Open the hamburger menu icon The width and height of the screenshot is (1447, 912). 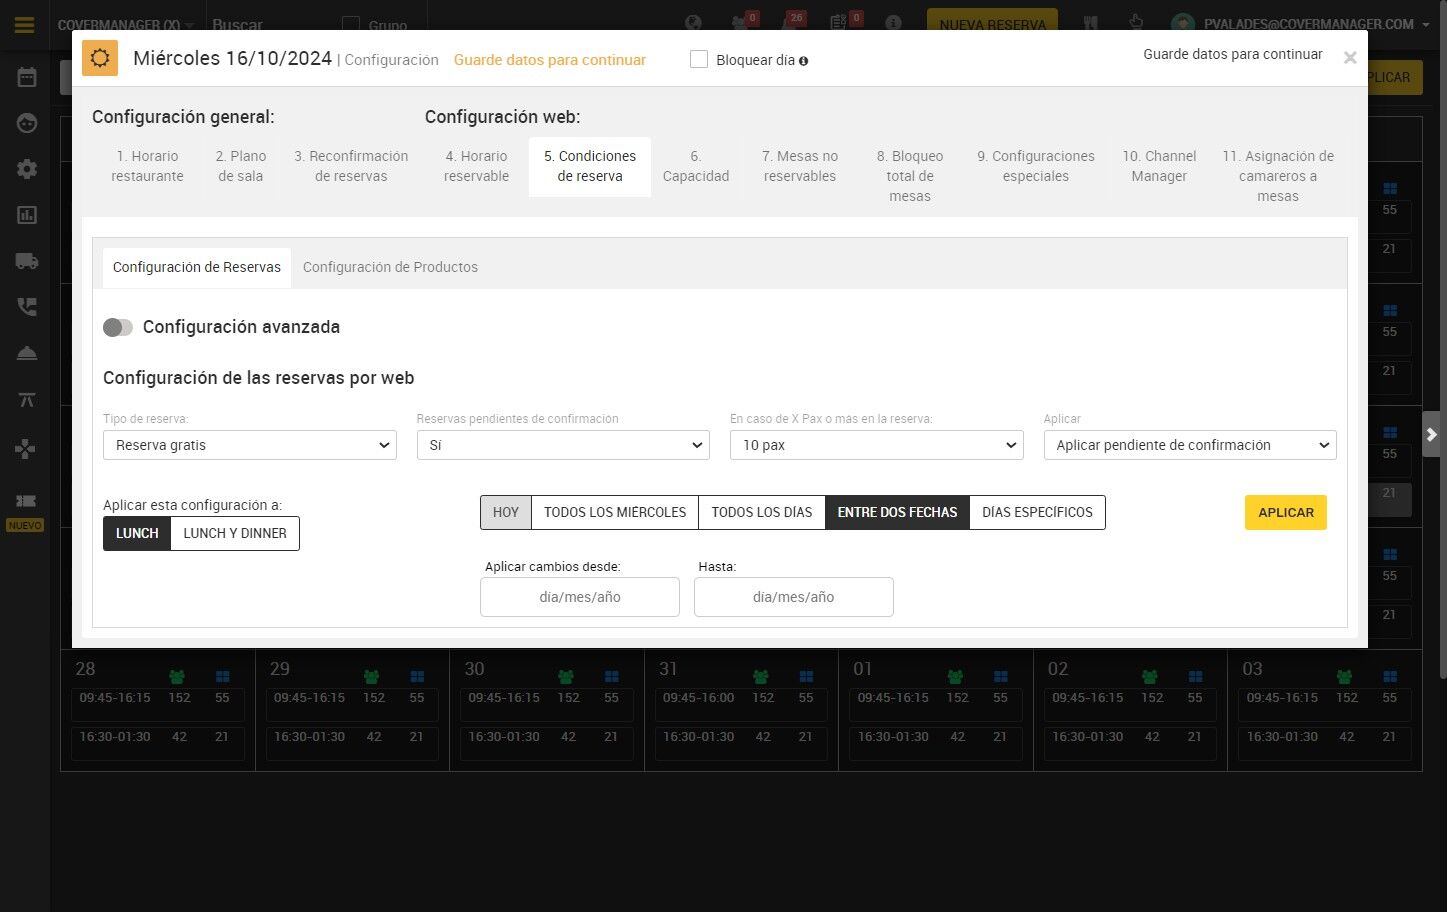point(25,25)
